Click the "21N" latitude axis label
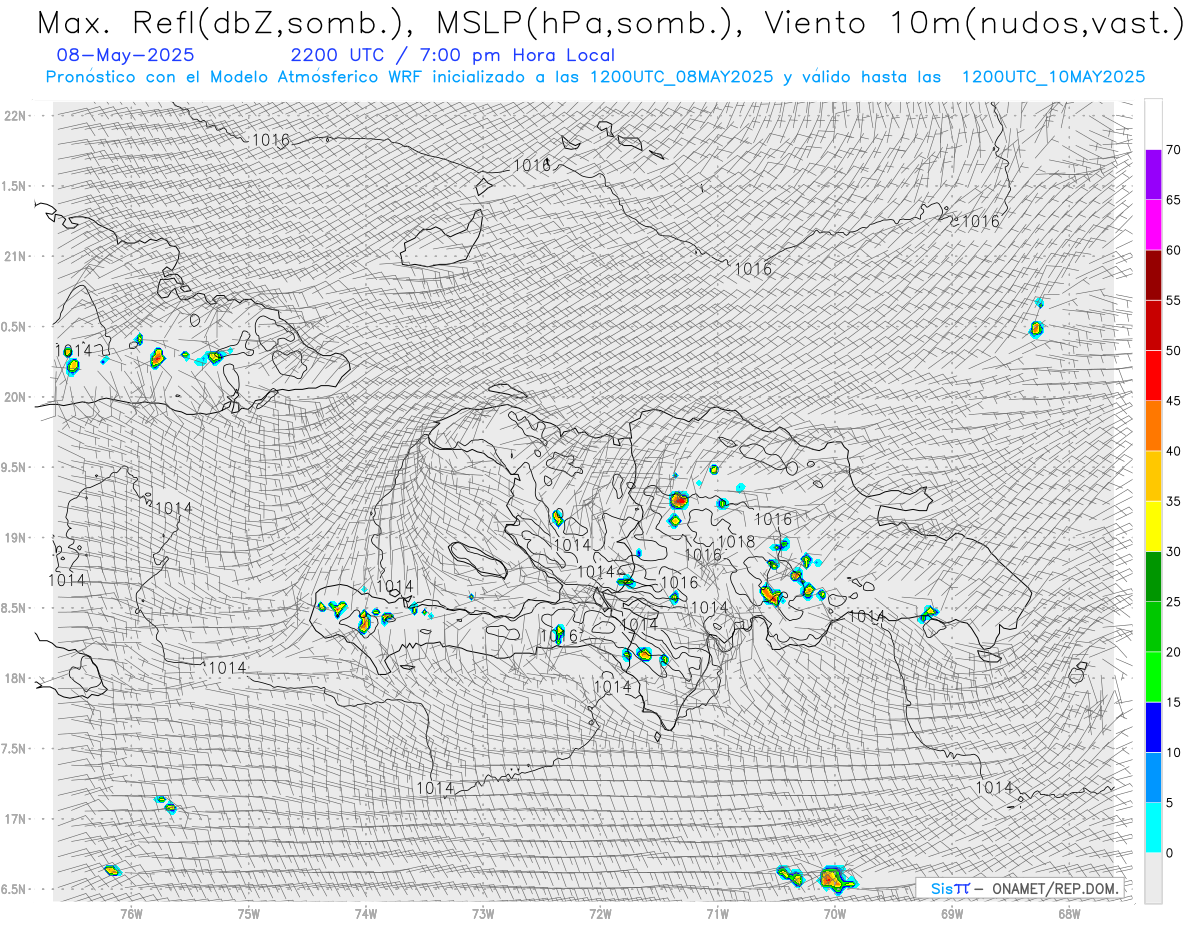Image resolution: width=1200 pixels, height=927 pixels. tap(14, 257)
